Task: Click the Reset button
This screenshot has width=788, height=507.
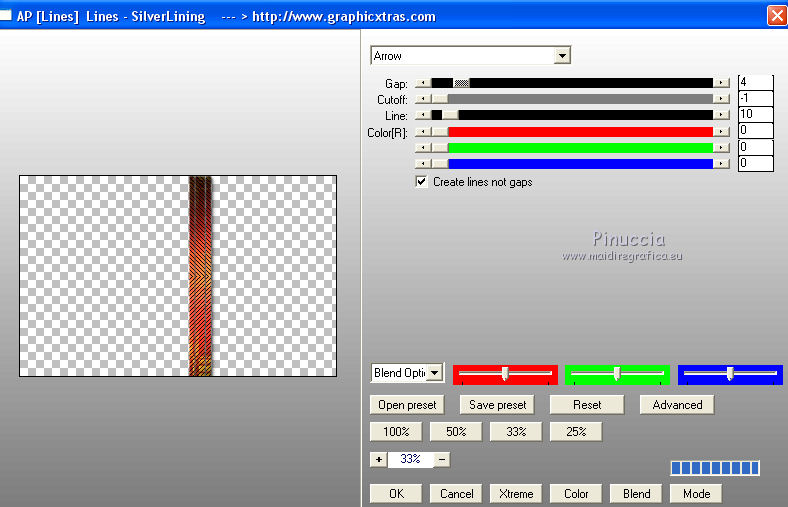Action: [587, 405]
